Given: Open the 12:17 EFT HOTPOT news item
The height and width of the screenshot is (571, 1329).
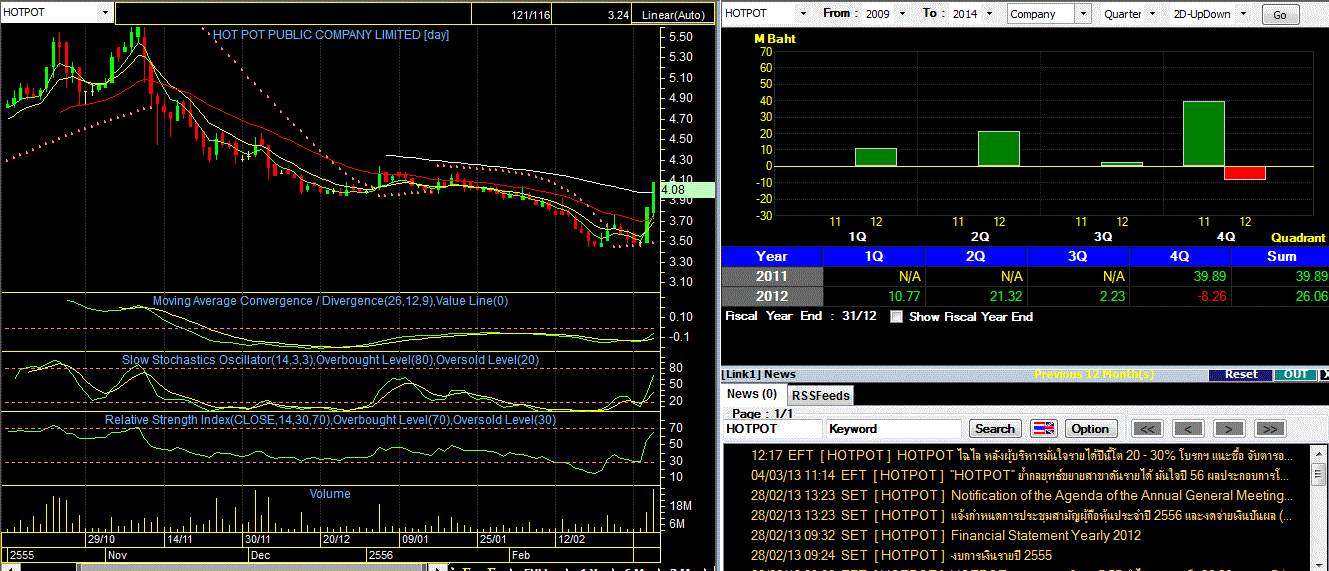Looking at the screenshot, I should point(1020,455).
